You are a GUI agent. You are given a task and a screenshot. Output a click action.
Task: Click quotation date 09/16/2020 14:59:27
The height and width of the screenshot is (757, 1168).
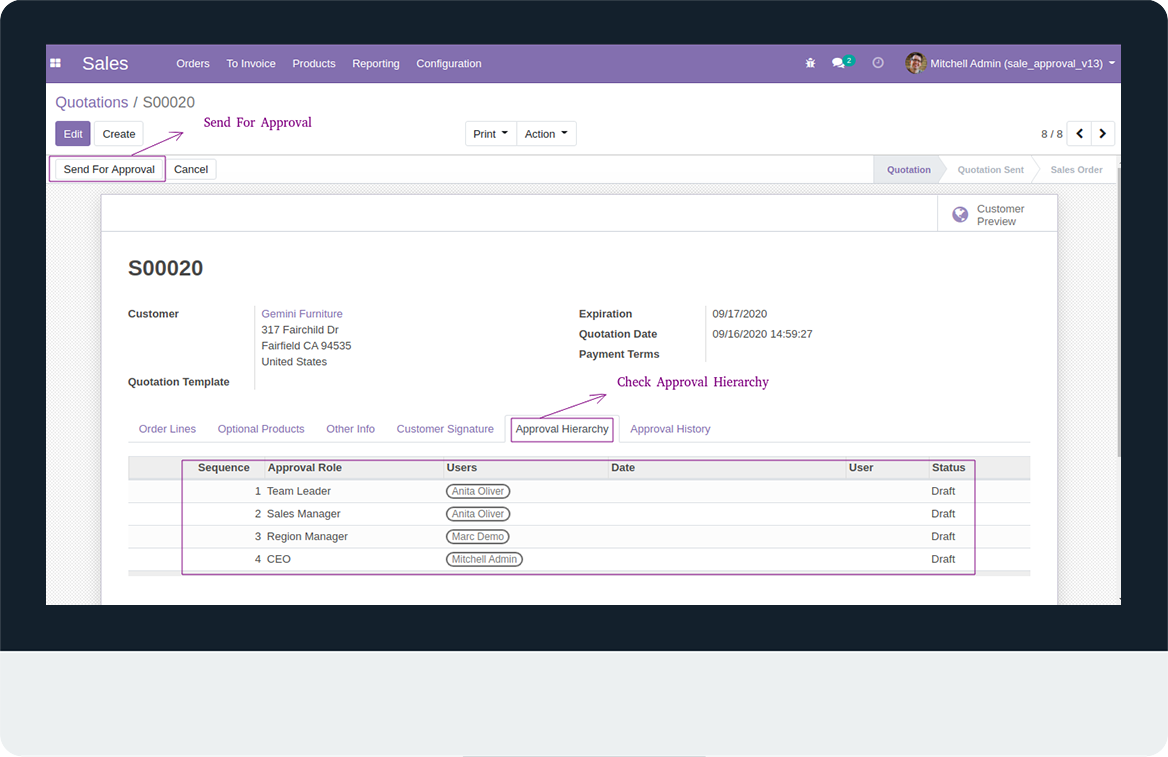(762, 334)
